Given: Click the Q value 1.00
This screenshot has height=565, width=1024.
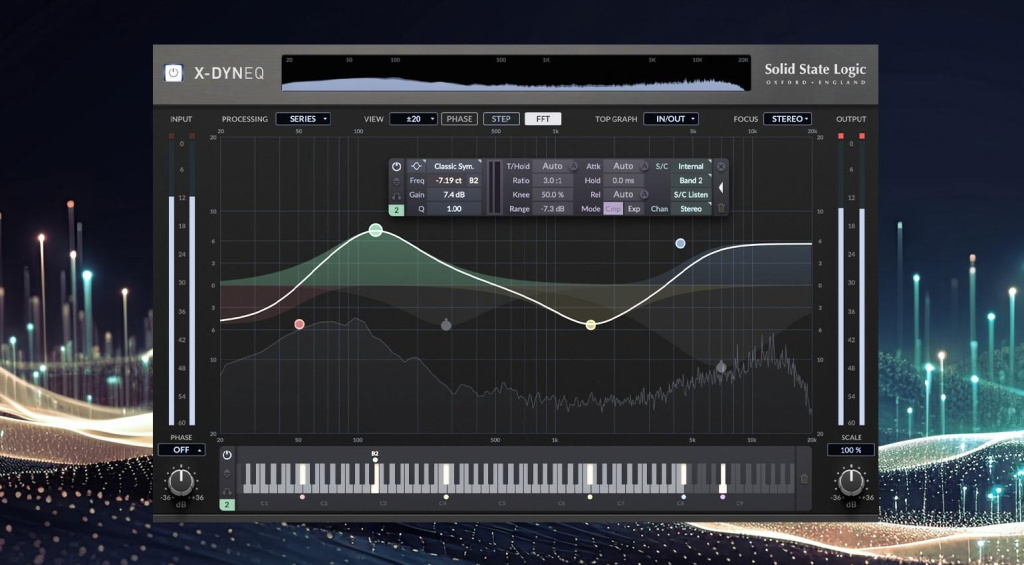Looking at the screenshot, I should click(454, 209).
